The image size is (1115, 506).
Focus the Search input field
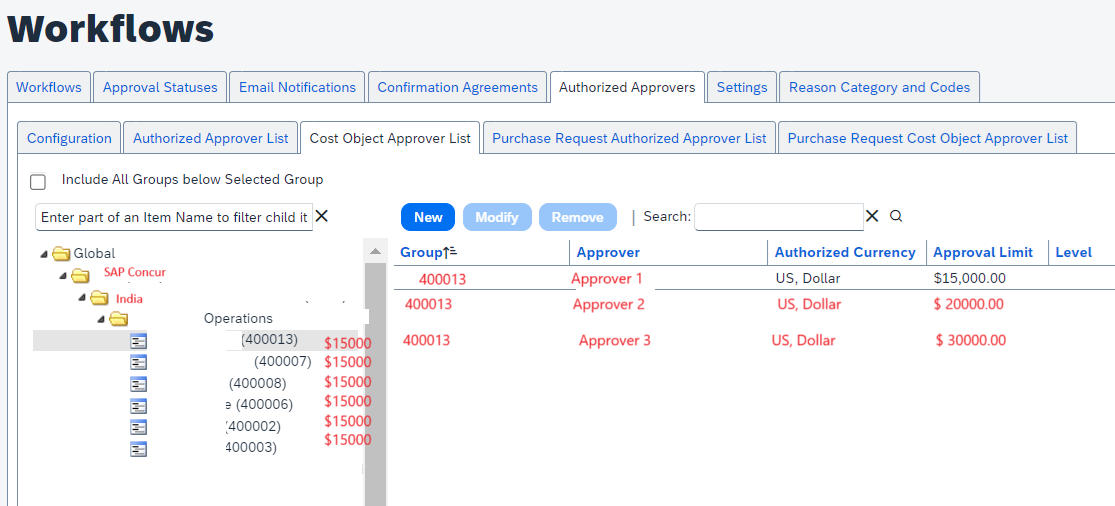(x=779, y=217)
